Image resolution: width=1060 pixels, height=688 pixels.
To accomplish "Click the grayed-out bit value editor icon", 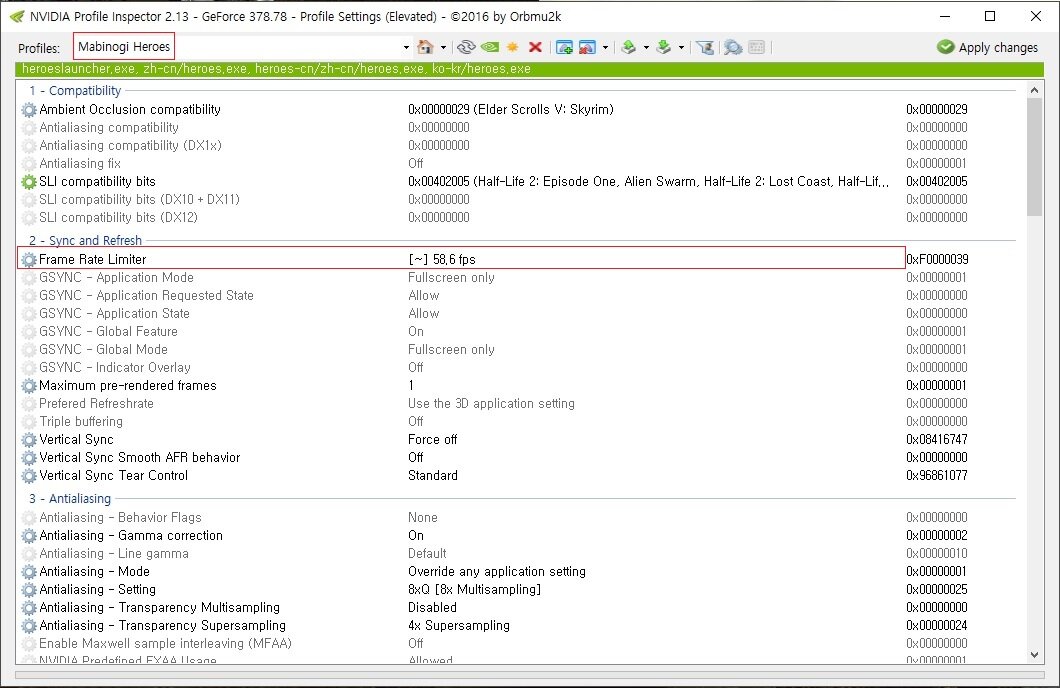I will point(757,47).
